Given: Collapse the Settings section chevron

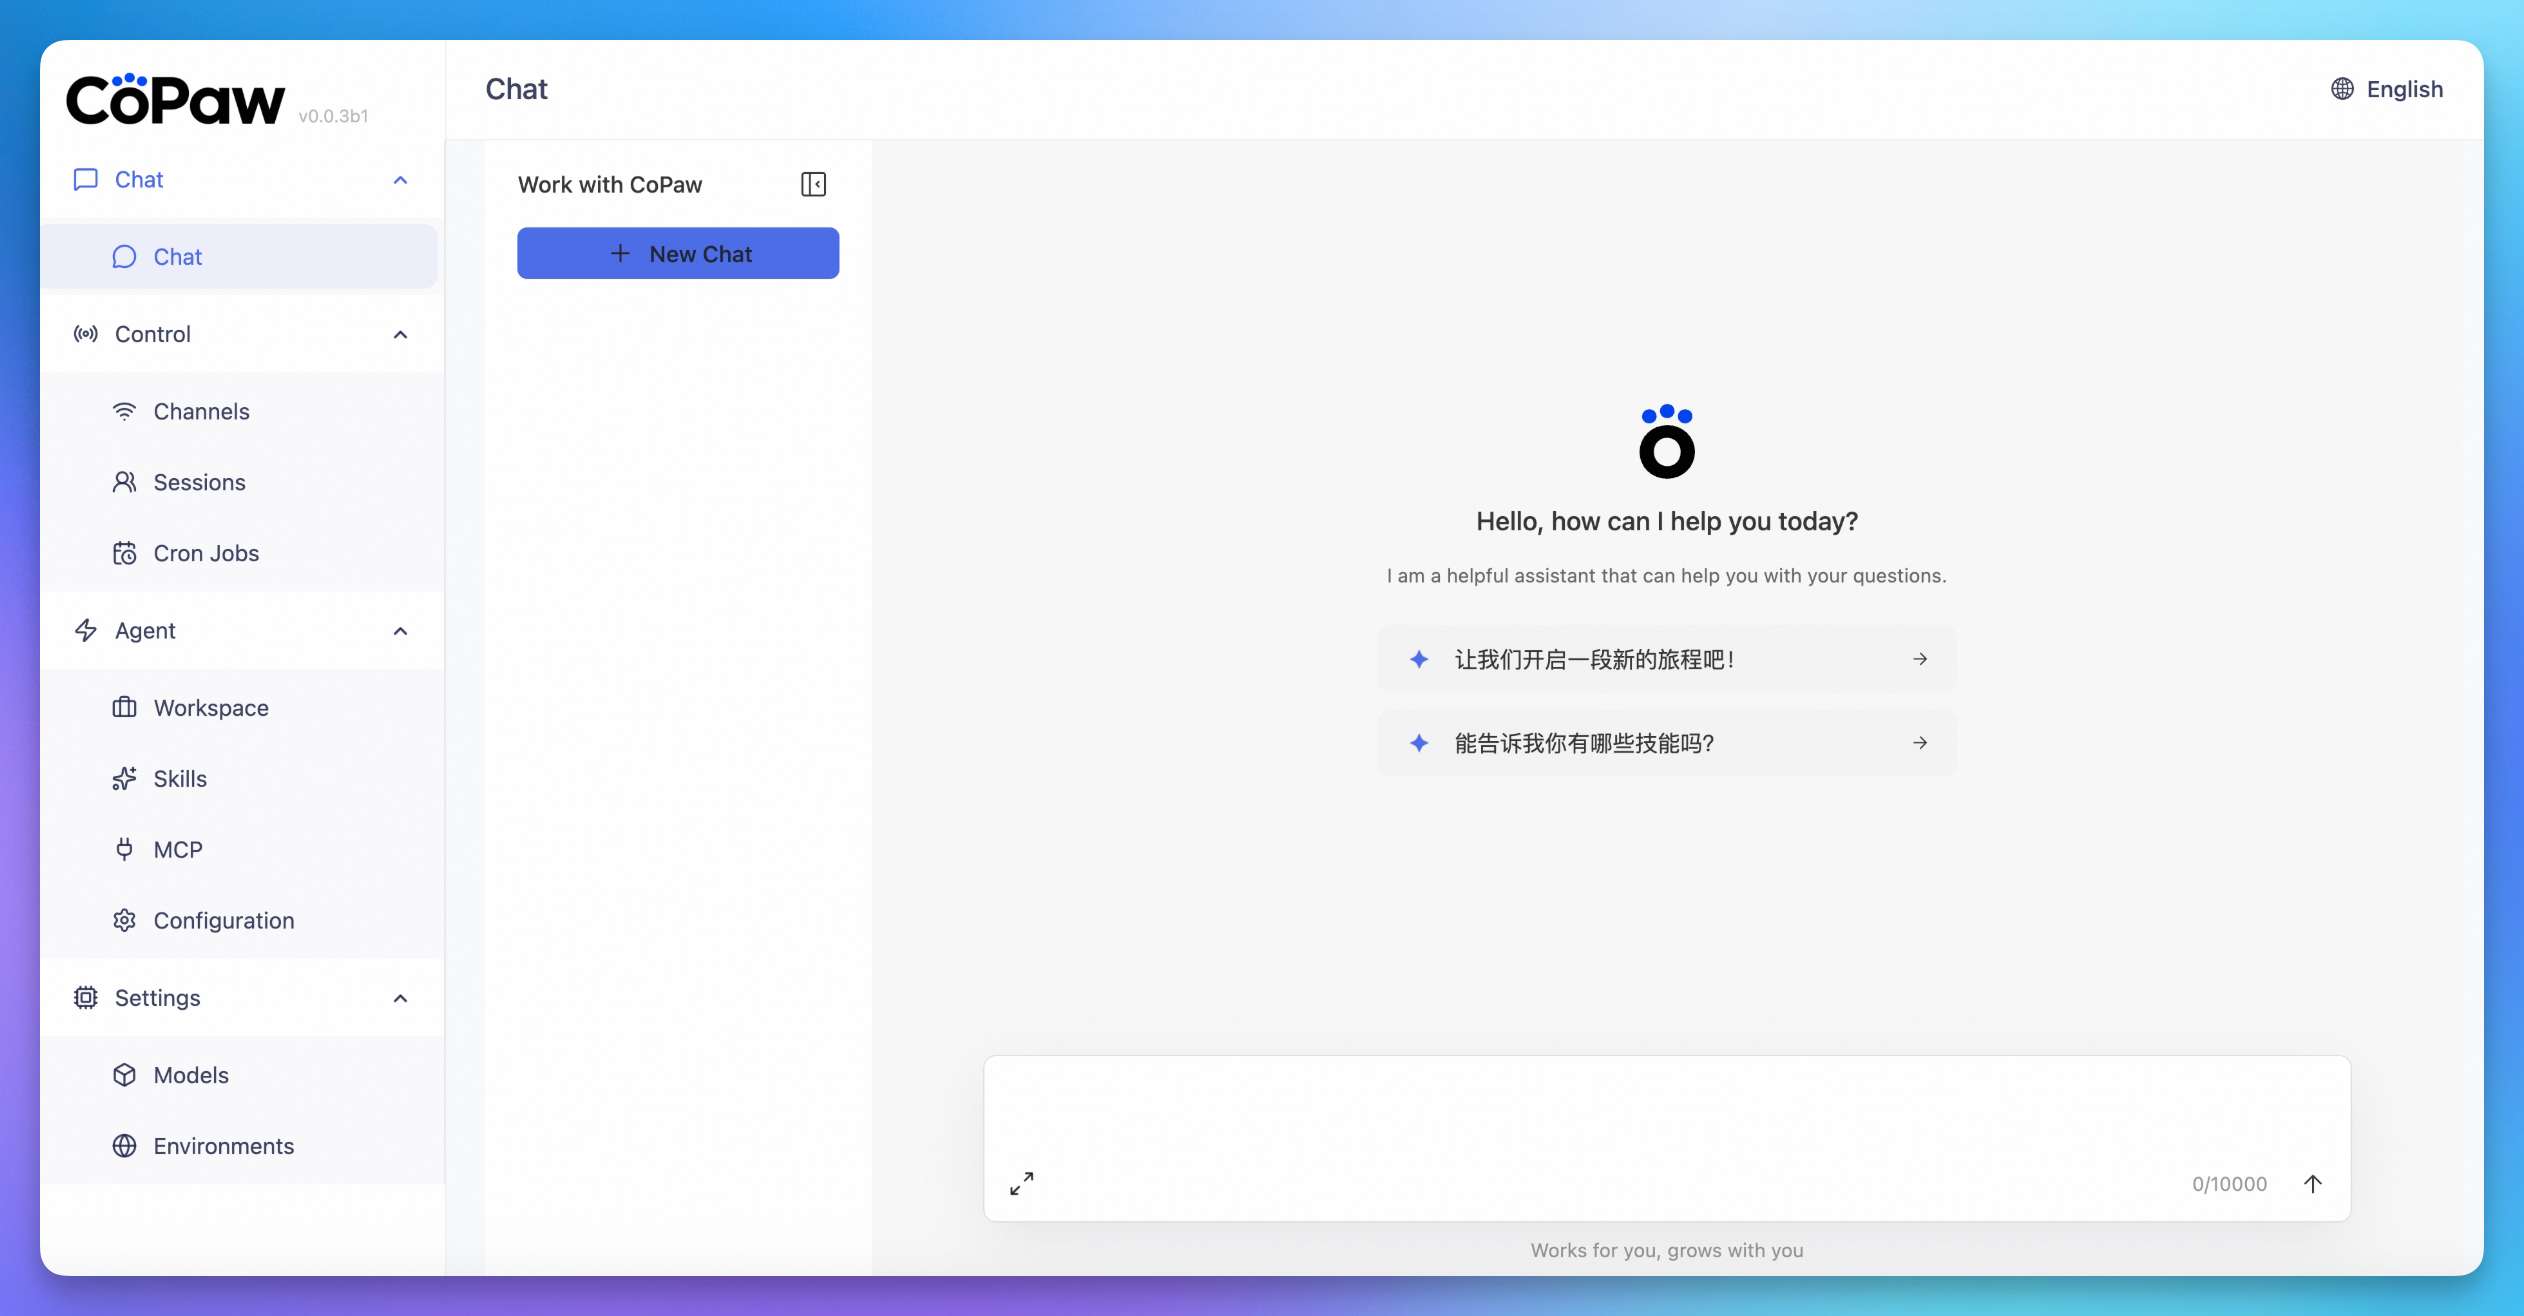Looking at the screenshot, I should tap(400, 998).
